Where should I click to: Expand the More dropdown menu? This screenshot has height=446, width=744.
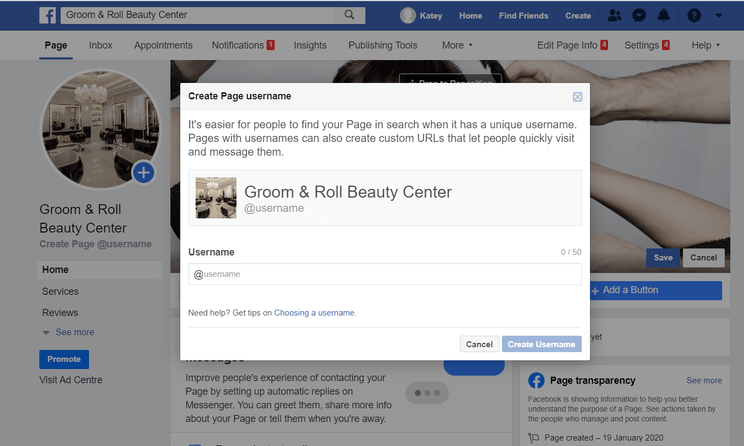(457, 45)
